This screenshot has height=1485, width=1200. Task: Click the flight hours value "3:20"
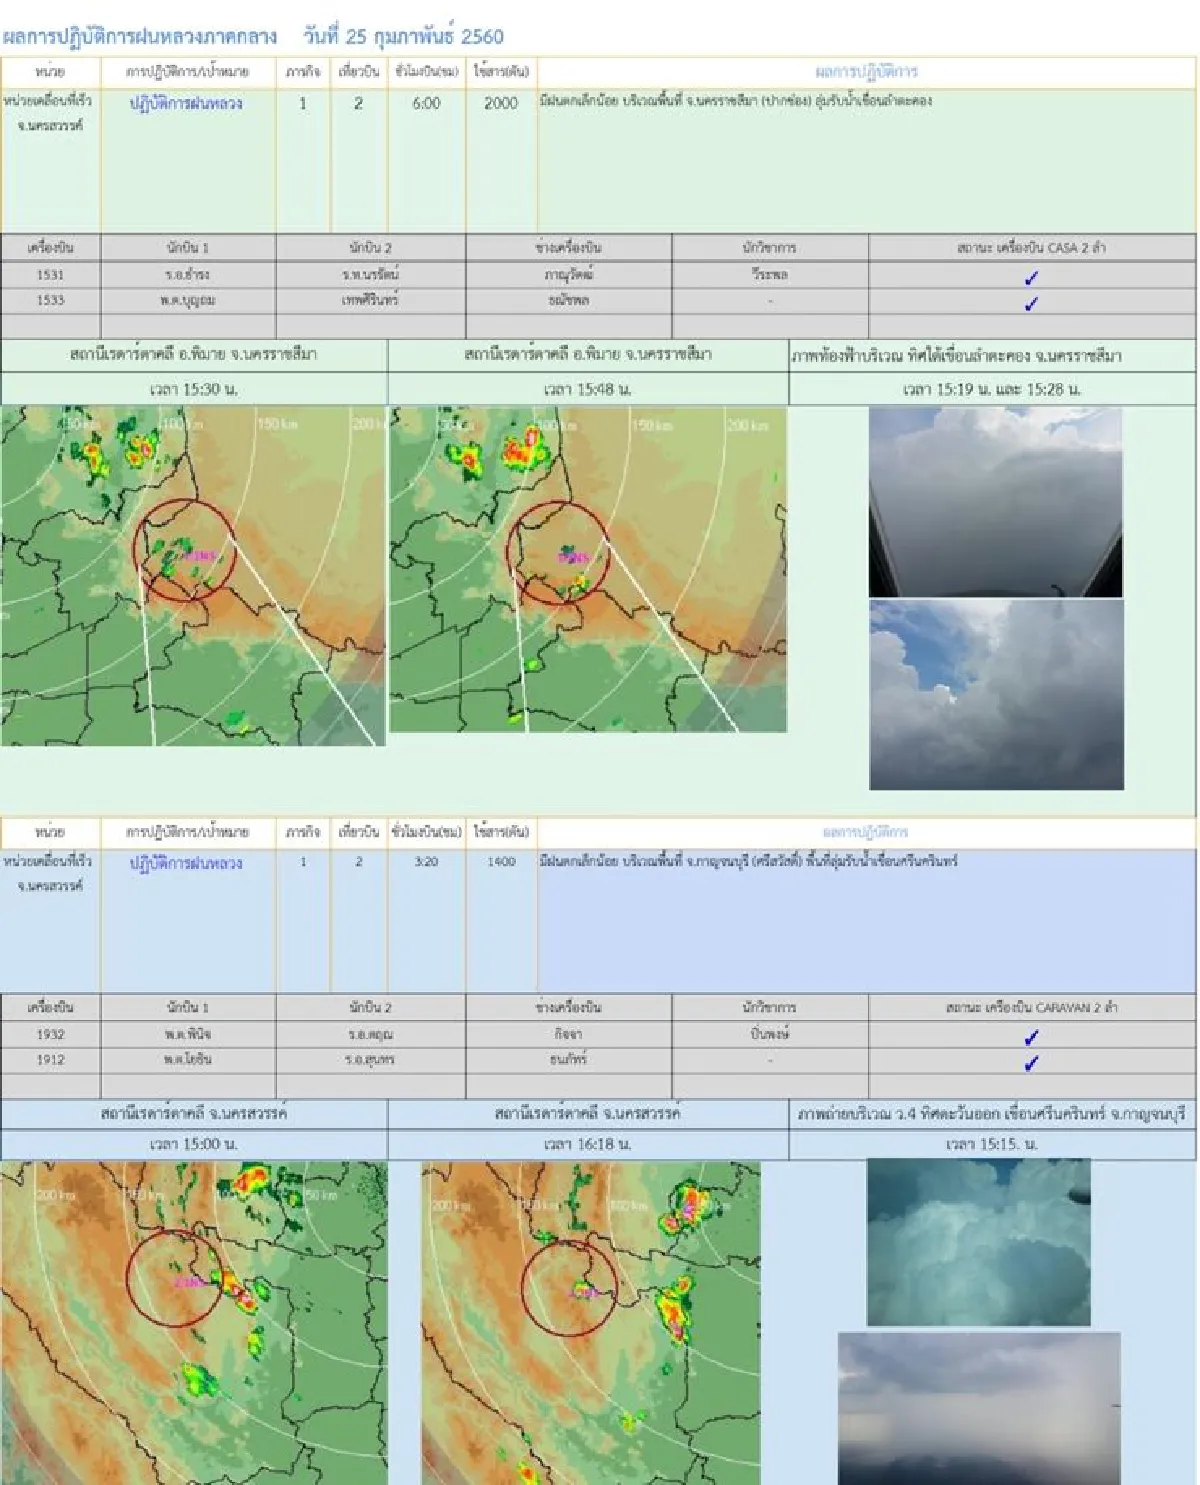point(427,861)
